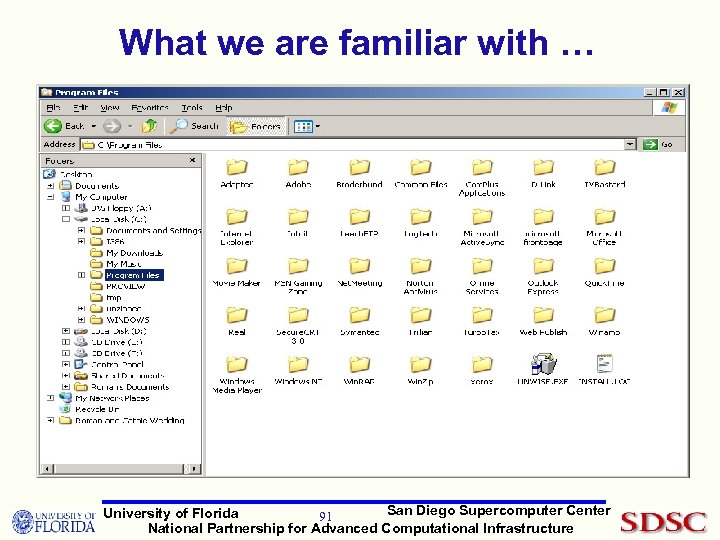This screenshot has height=540, width=720.
Task: Click the green Go button
Action: pos(658,145)
